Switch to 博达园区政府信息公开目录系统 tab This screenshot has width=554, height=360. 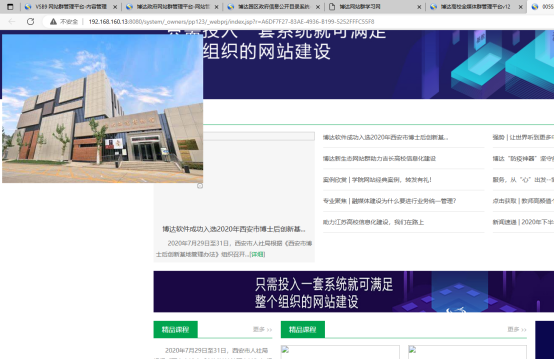point(273,7)
